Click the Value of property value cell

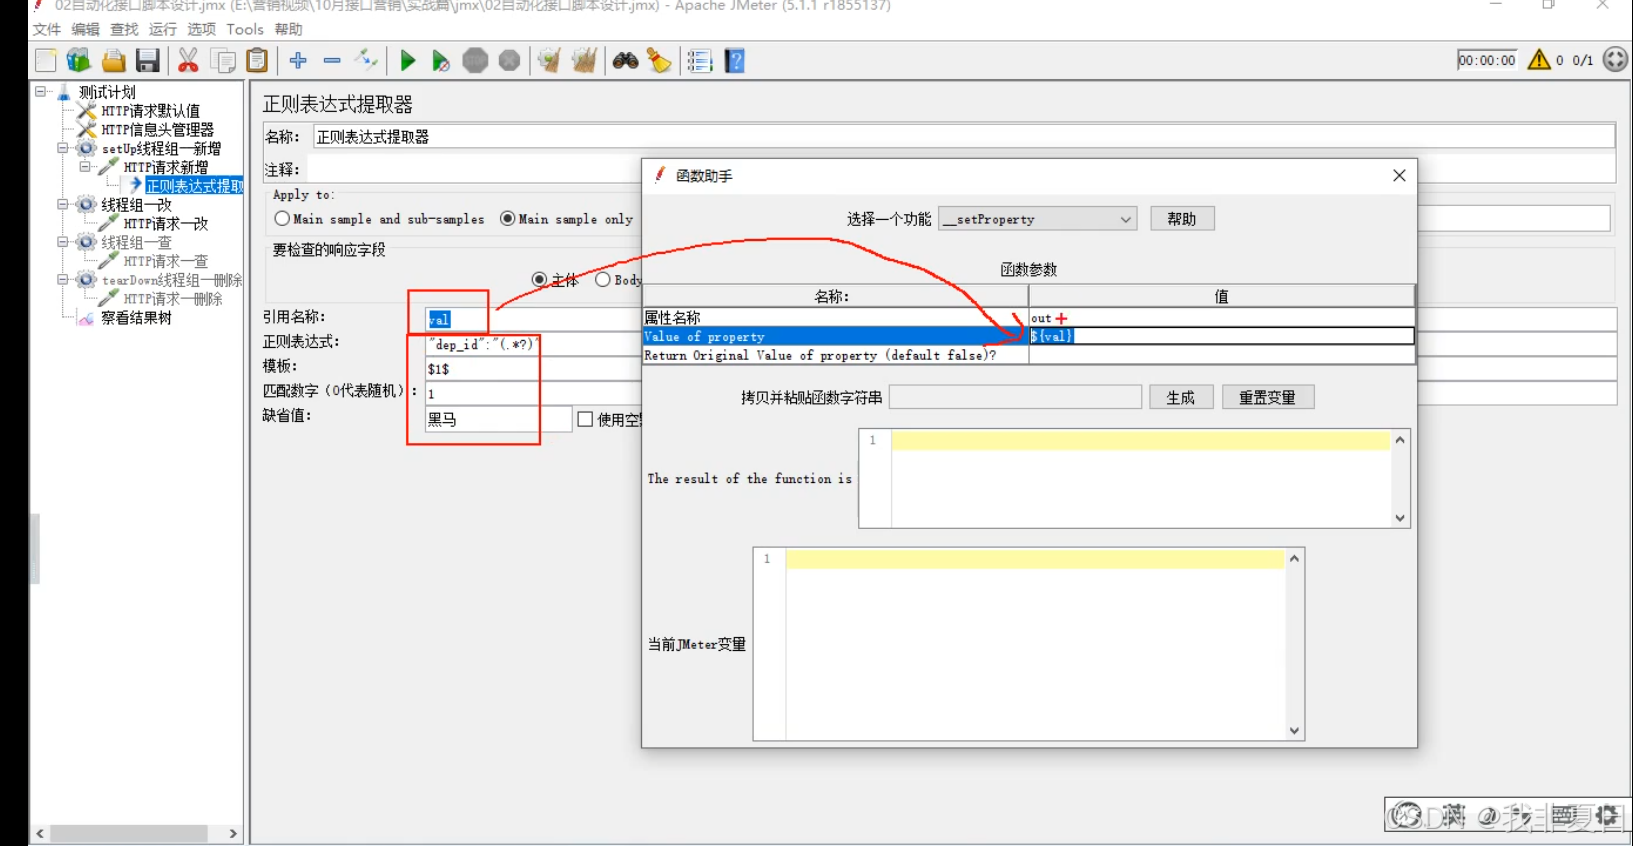click(x=1221, y=336)
